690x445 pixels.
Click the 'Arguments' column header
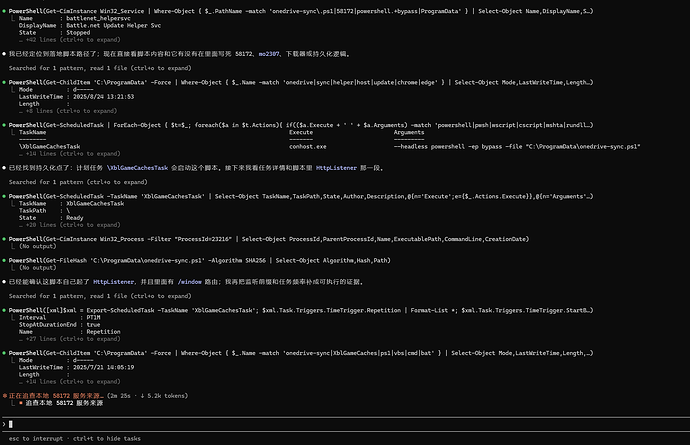(x=409, y=132)
